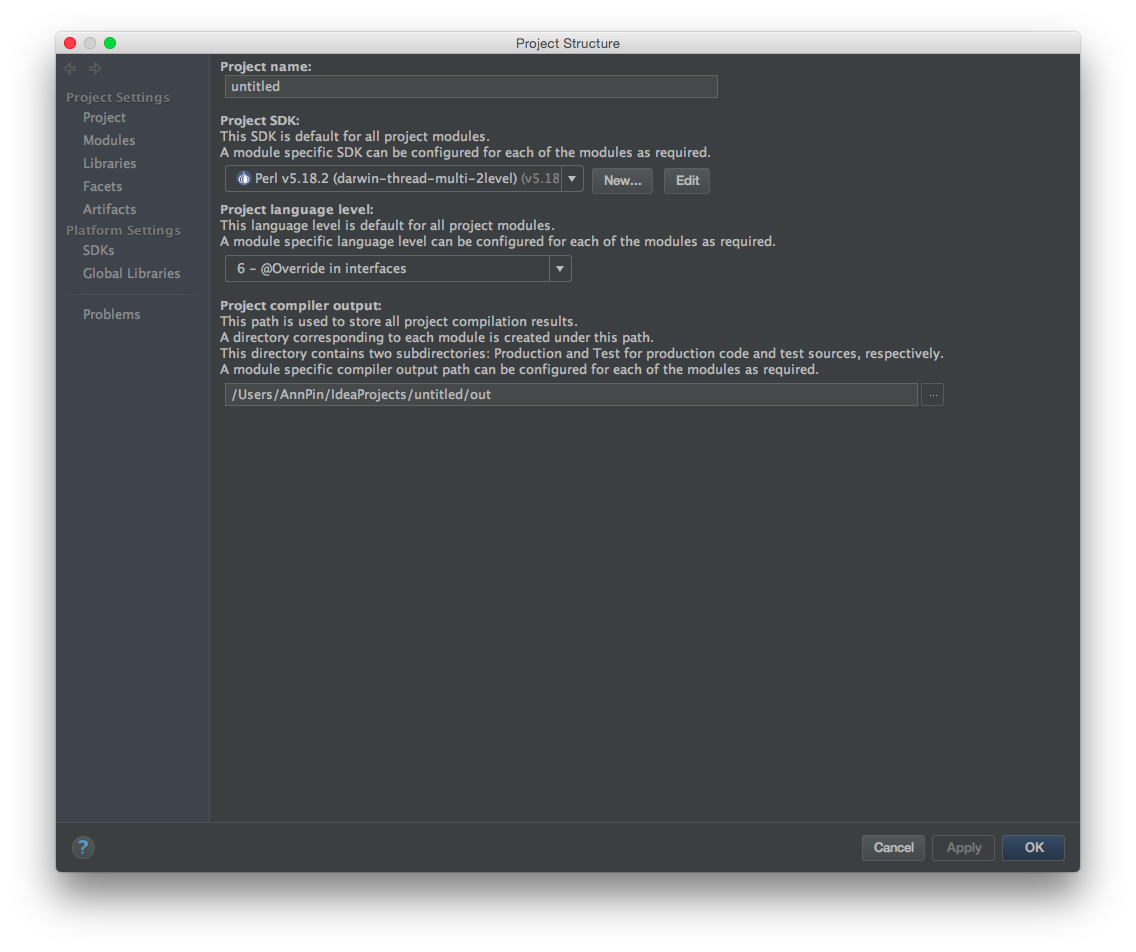Open Modules in the settings sidebar
Image resolution: width=1136 pixels, height=952 pixels.
109,141
